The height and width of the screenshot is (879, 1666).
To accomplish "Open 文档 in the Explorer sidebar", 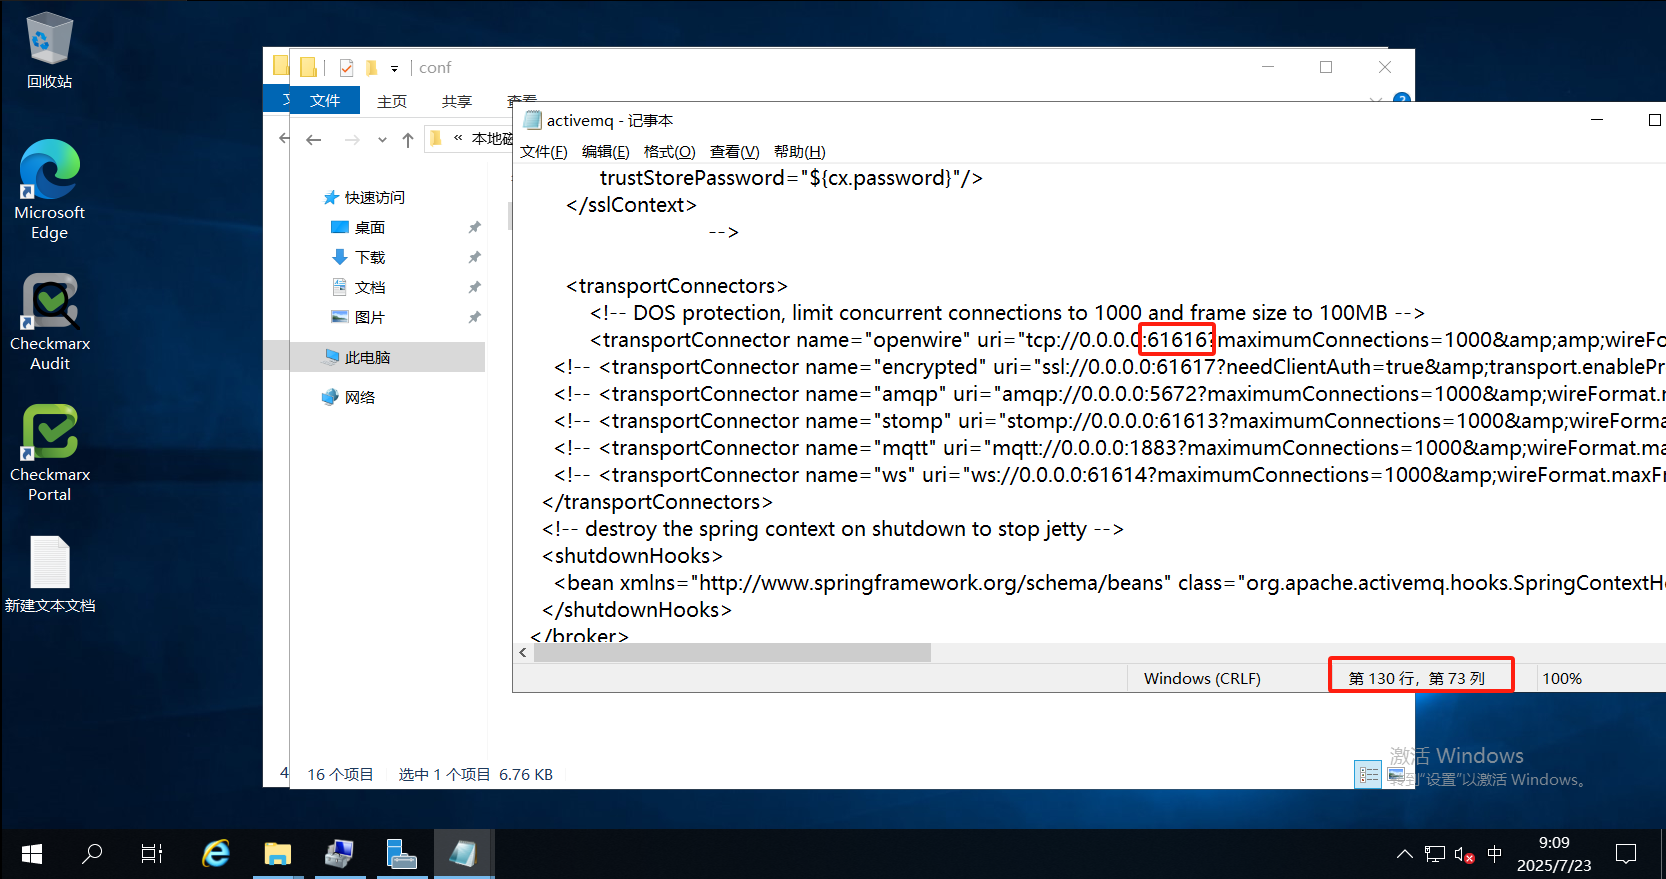I will (x=370, y=288).
